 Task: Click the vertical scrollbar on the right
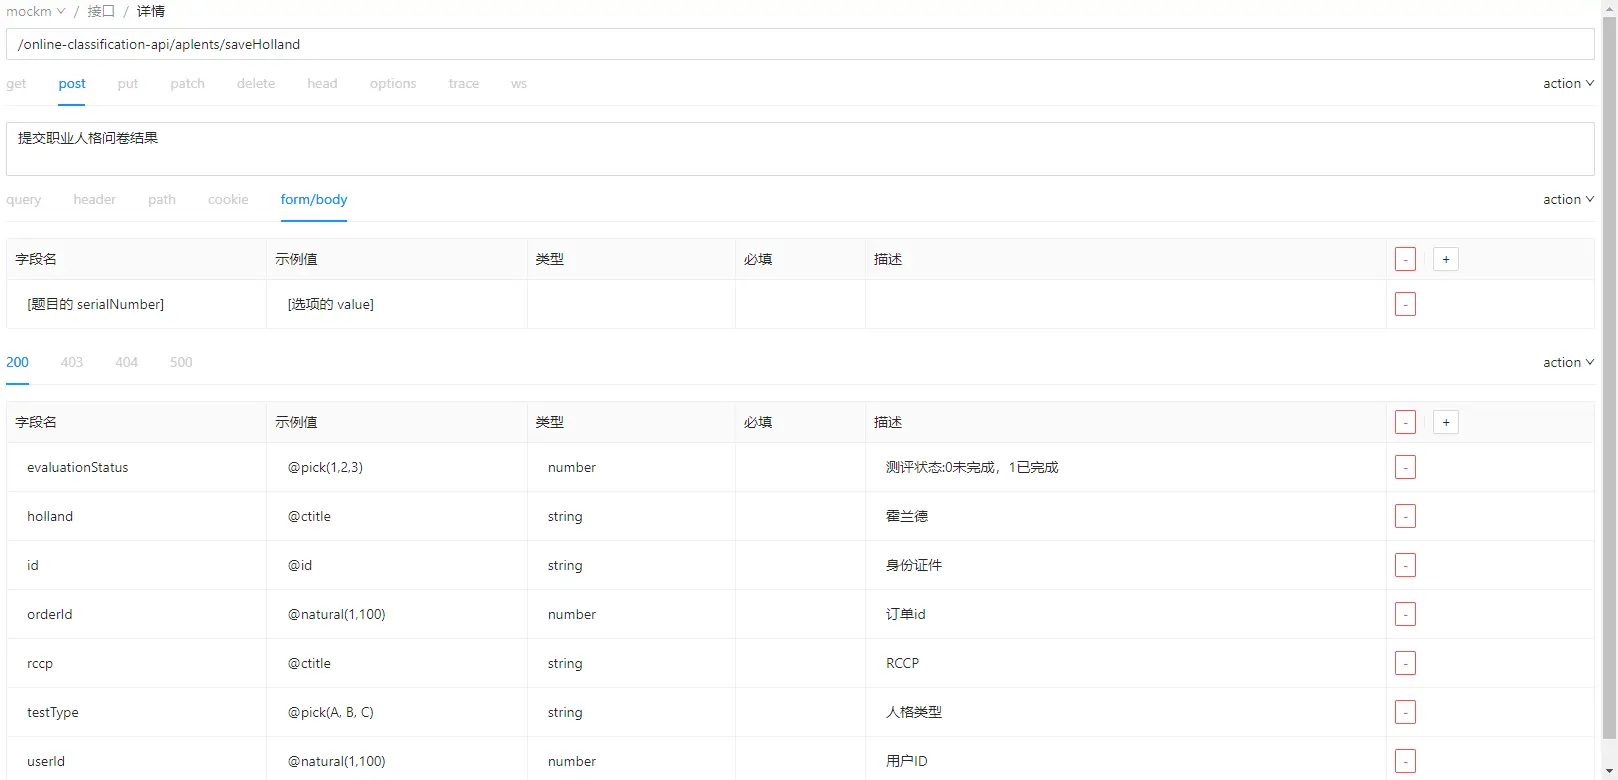pyautogui.click(x=1609, y=380)
